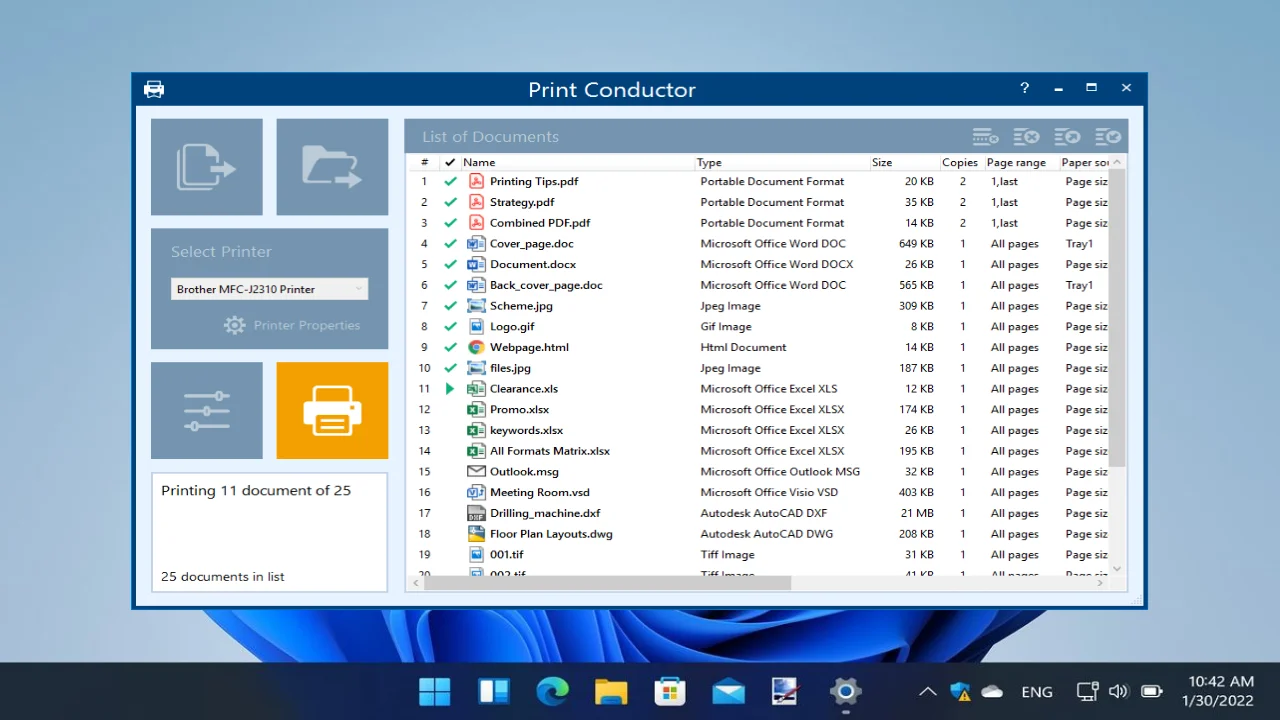This screenshot has width=1280, height=720.
Task: Toggle the check mark for Webpage.html
Action: point(450,347)
